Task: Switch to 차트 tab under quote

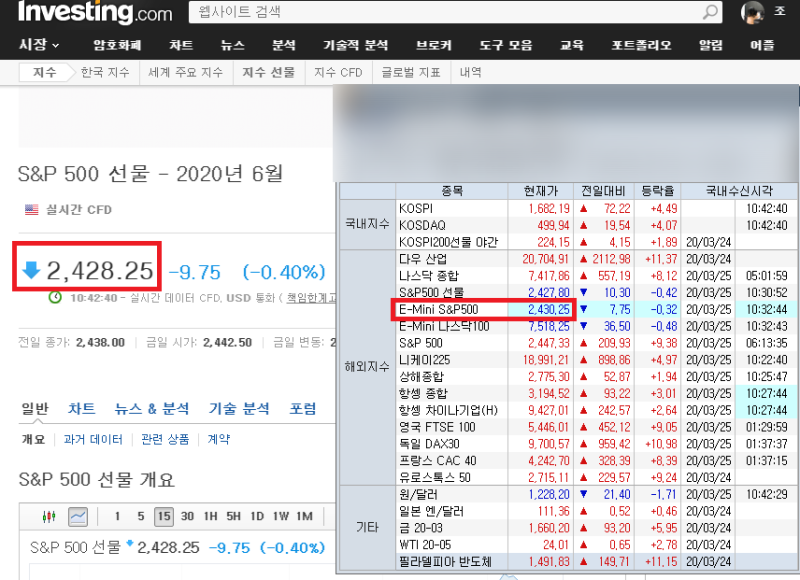Action: (x=82, y=409)
